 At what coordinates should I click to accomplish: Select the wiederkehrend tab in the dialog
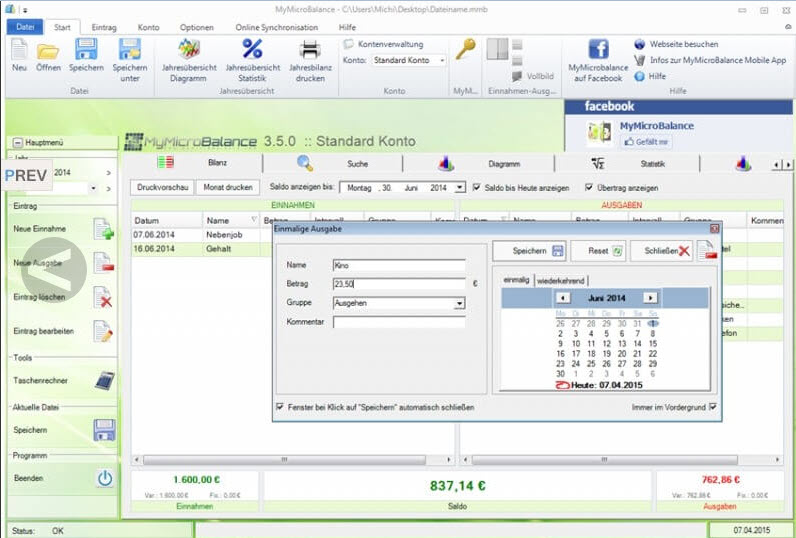click(560, 280)
